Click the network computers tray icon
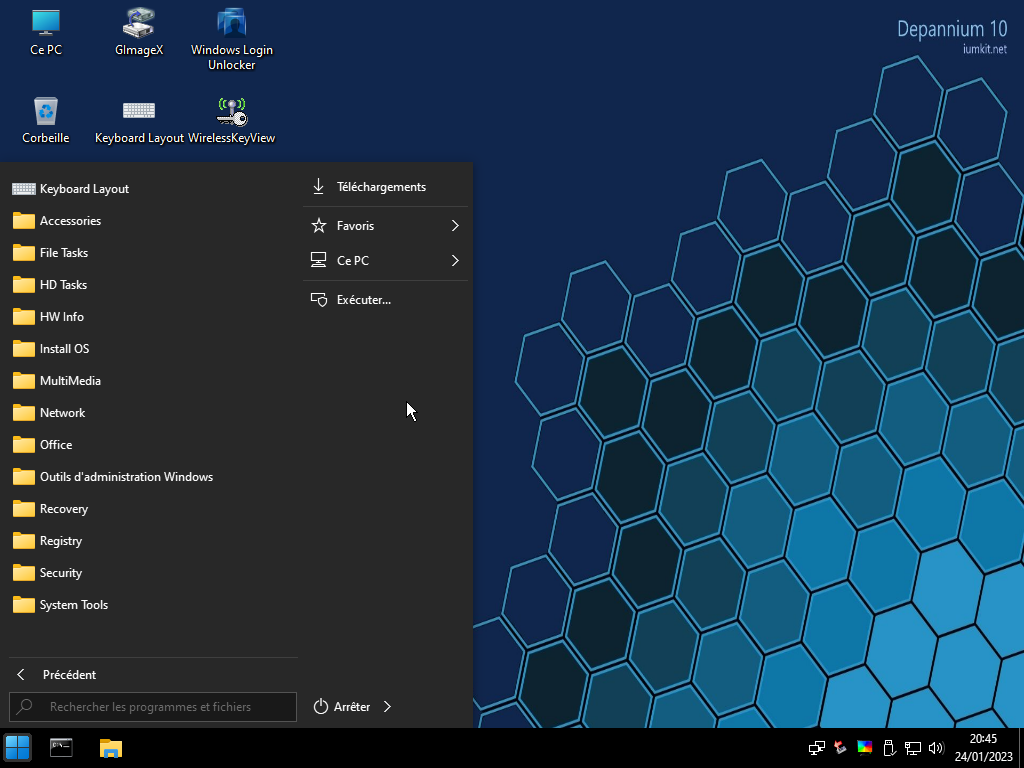The height and width of the screenshot is (768, 1024). [x=816, y=748]
